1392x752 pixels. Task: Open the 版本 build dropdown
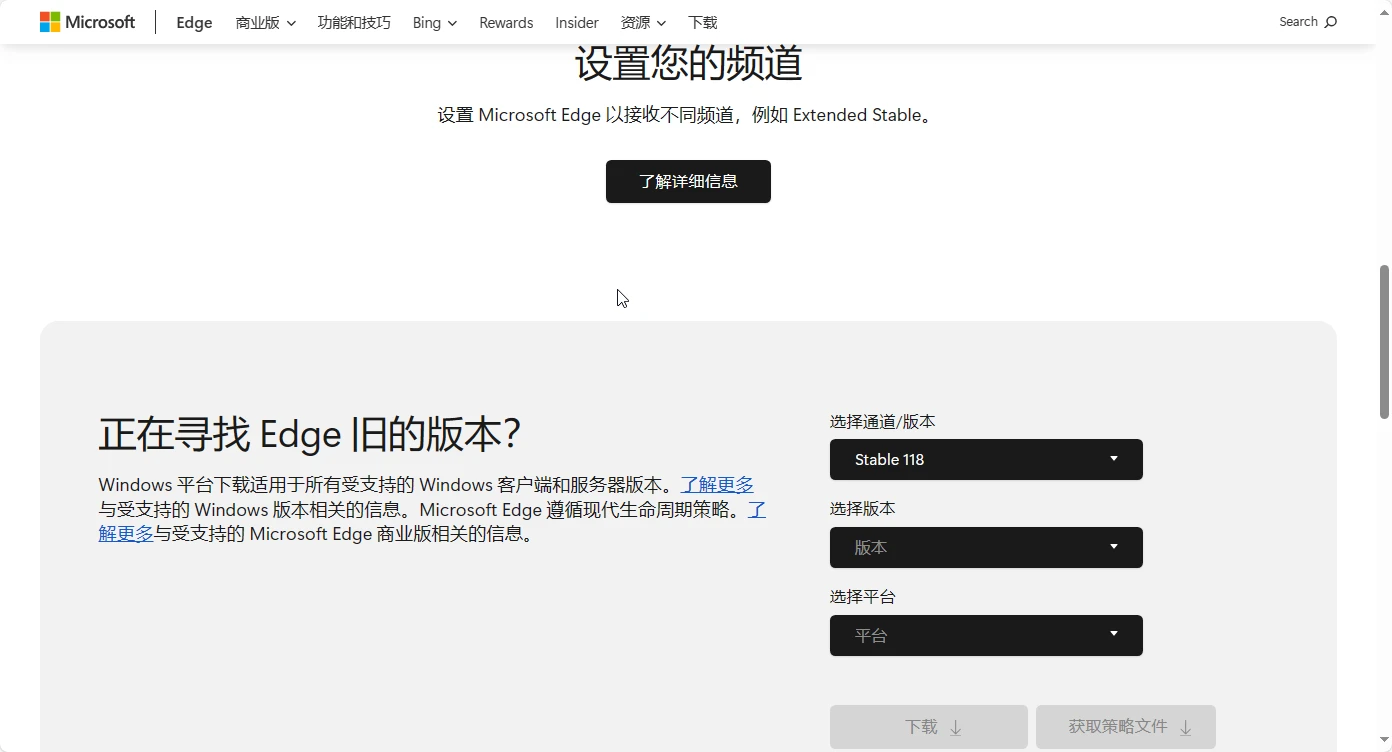[x=985, y=548]
